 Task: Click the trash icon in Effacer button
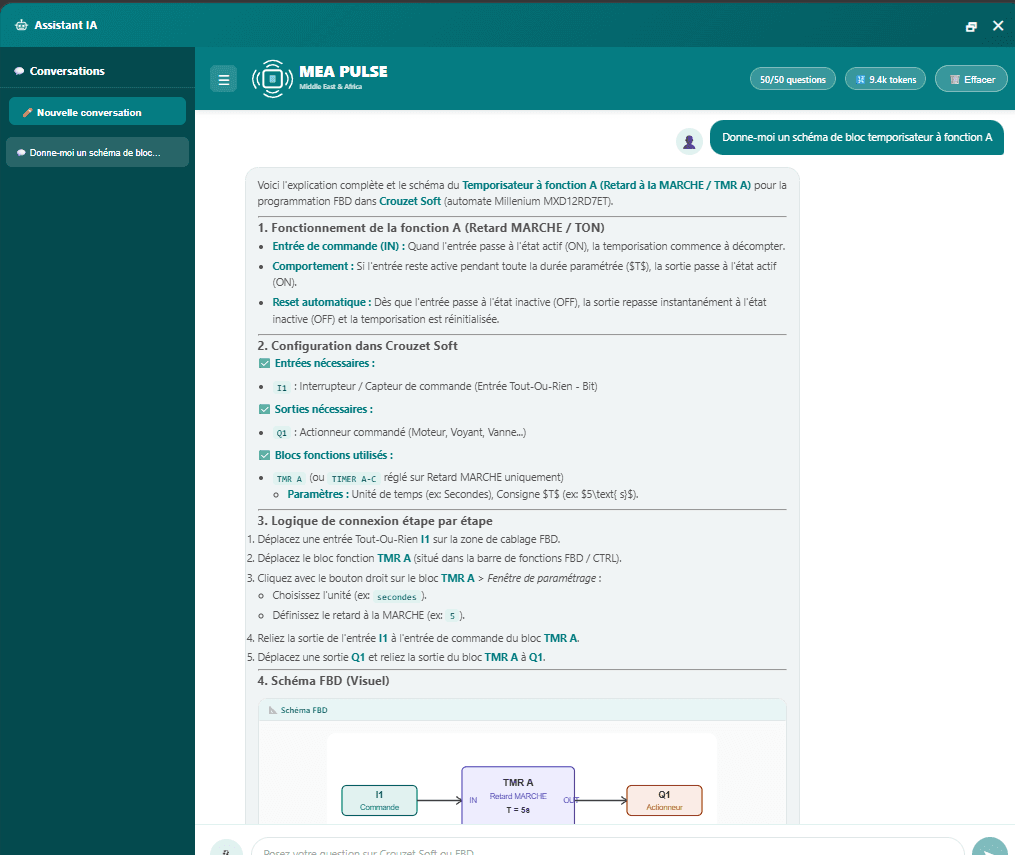(x=954, y=80)
